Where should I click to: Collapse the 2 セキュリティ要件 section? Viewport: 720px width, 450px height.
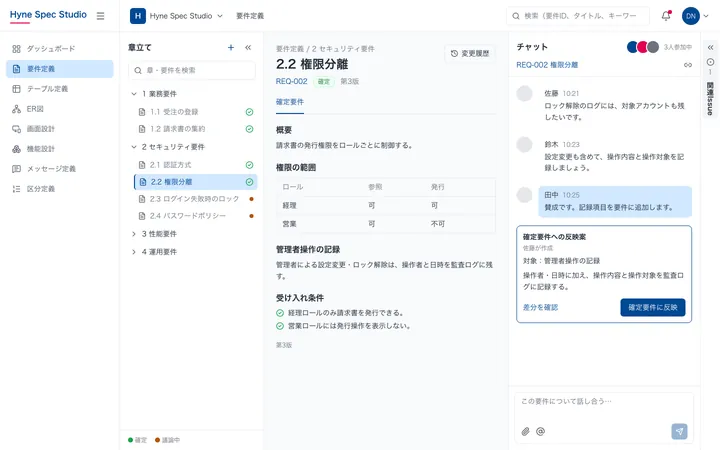134,147
